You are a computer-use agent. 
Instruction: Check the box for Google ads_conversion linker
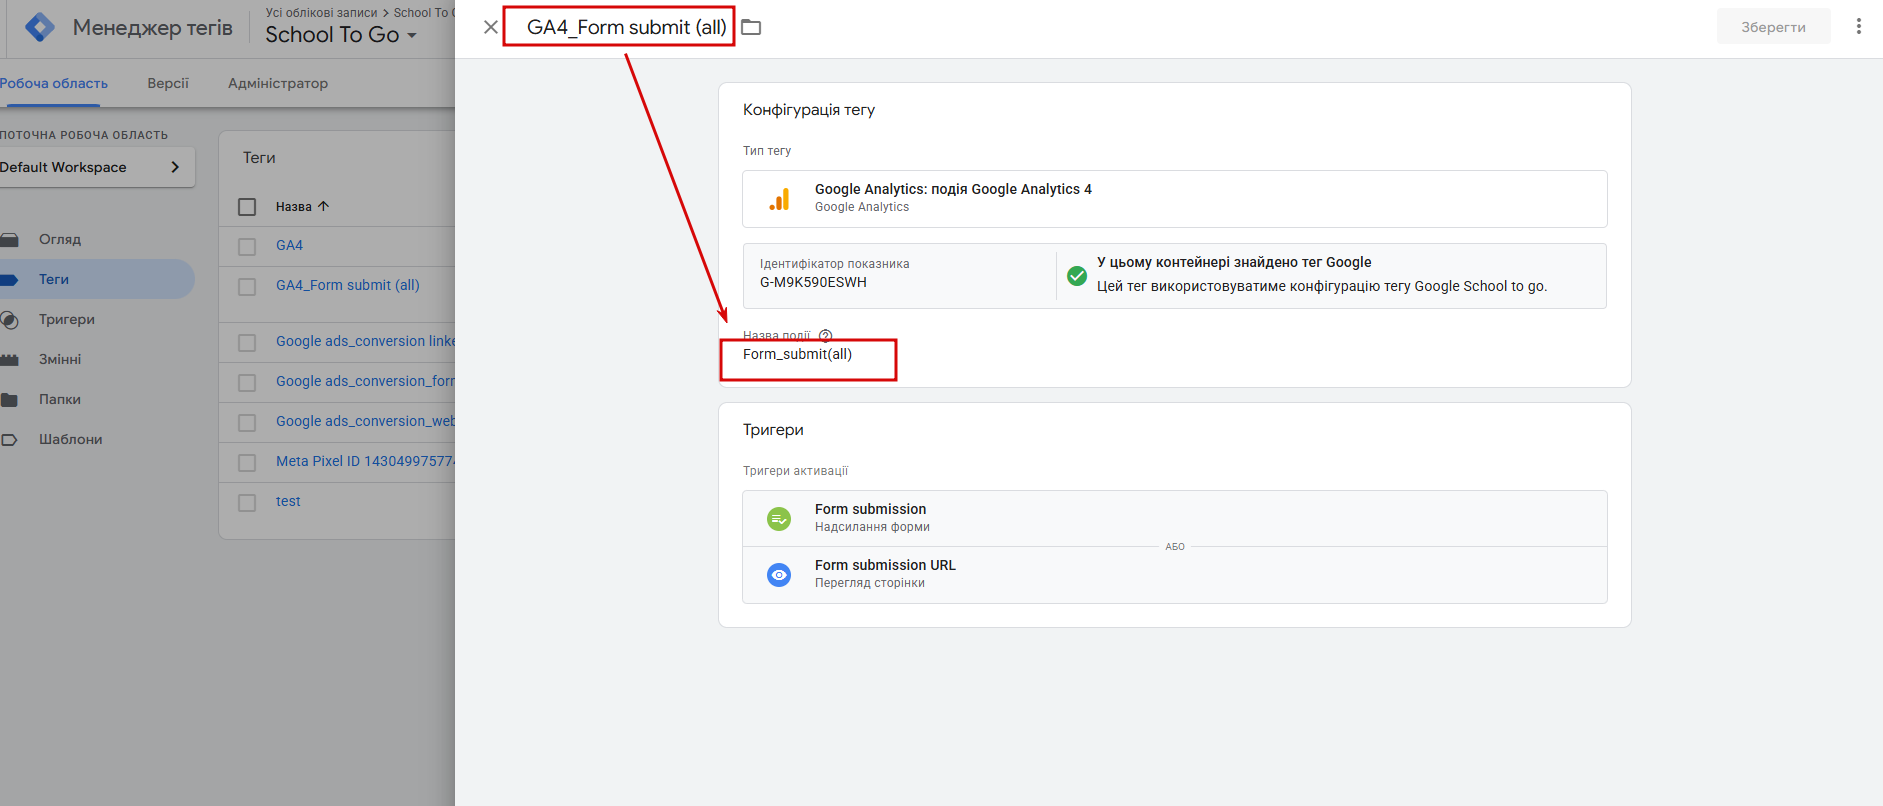pos(247,343)
